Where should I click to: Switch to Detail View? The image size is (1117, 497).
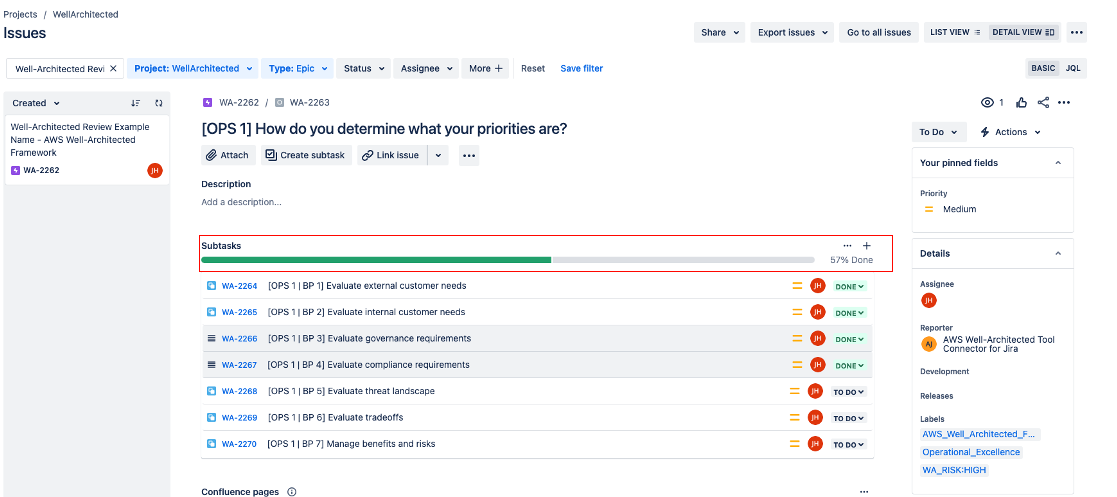click(x=1023, y=32)
